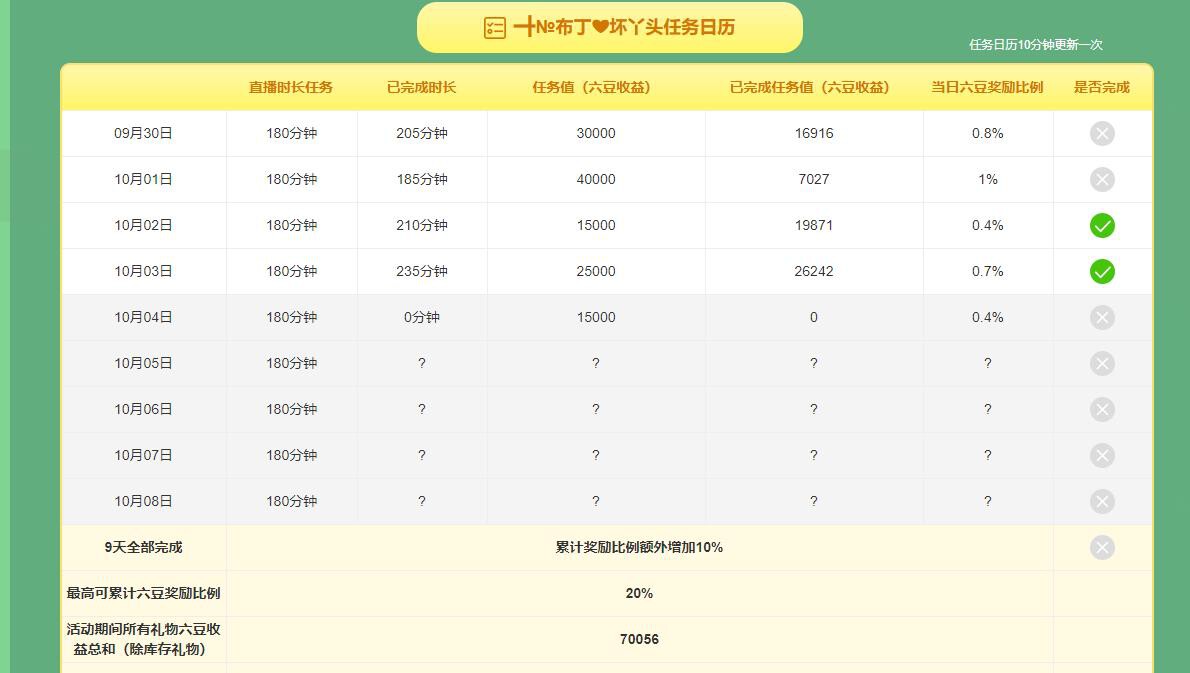Click the 累计奖励比例额外增加10% text

(639, 548)
